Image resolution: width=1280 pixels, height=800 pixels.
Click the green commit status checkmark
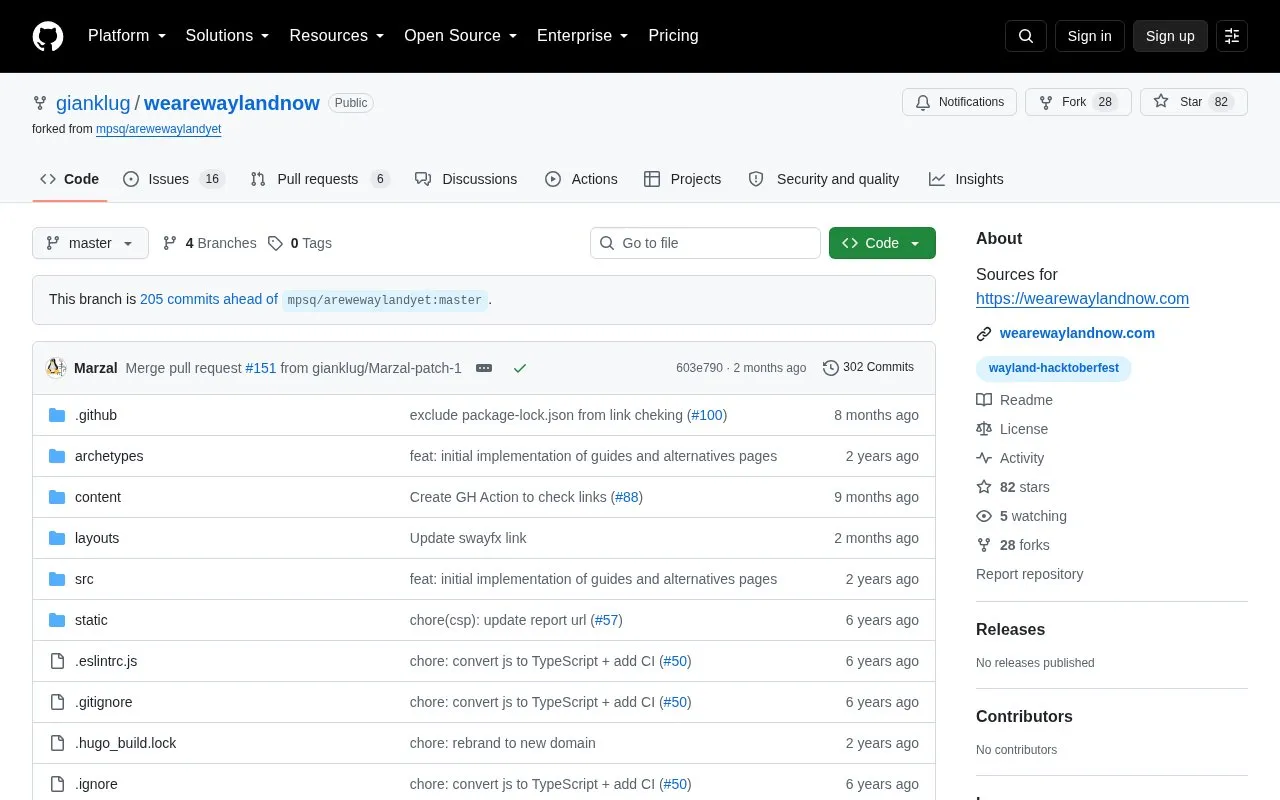click(520, 368)
